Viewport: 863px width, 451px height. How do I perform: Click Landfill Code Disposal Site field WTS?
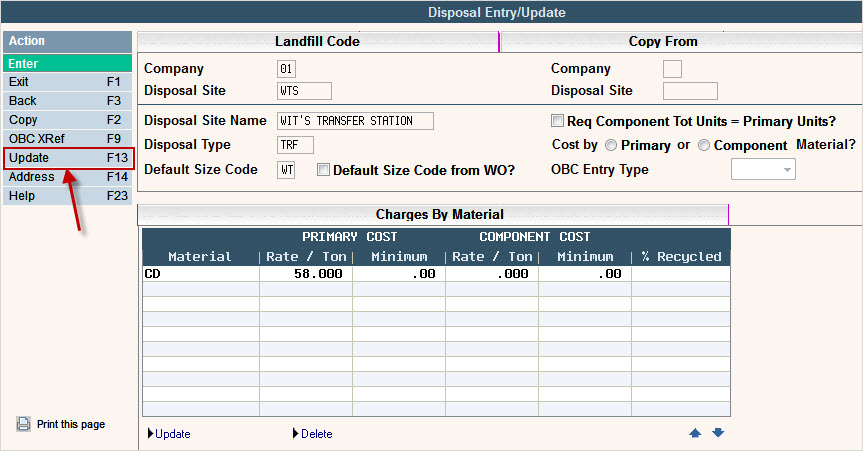304,91
